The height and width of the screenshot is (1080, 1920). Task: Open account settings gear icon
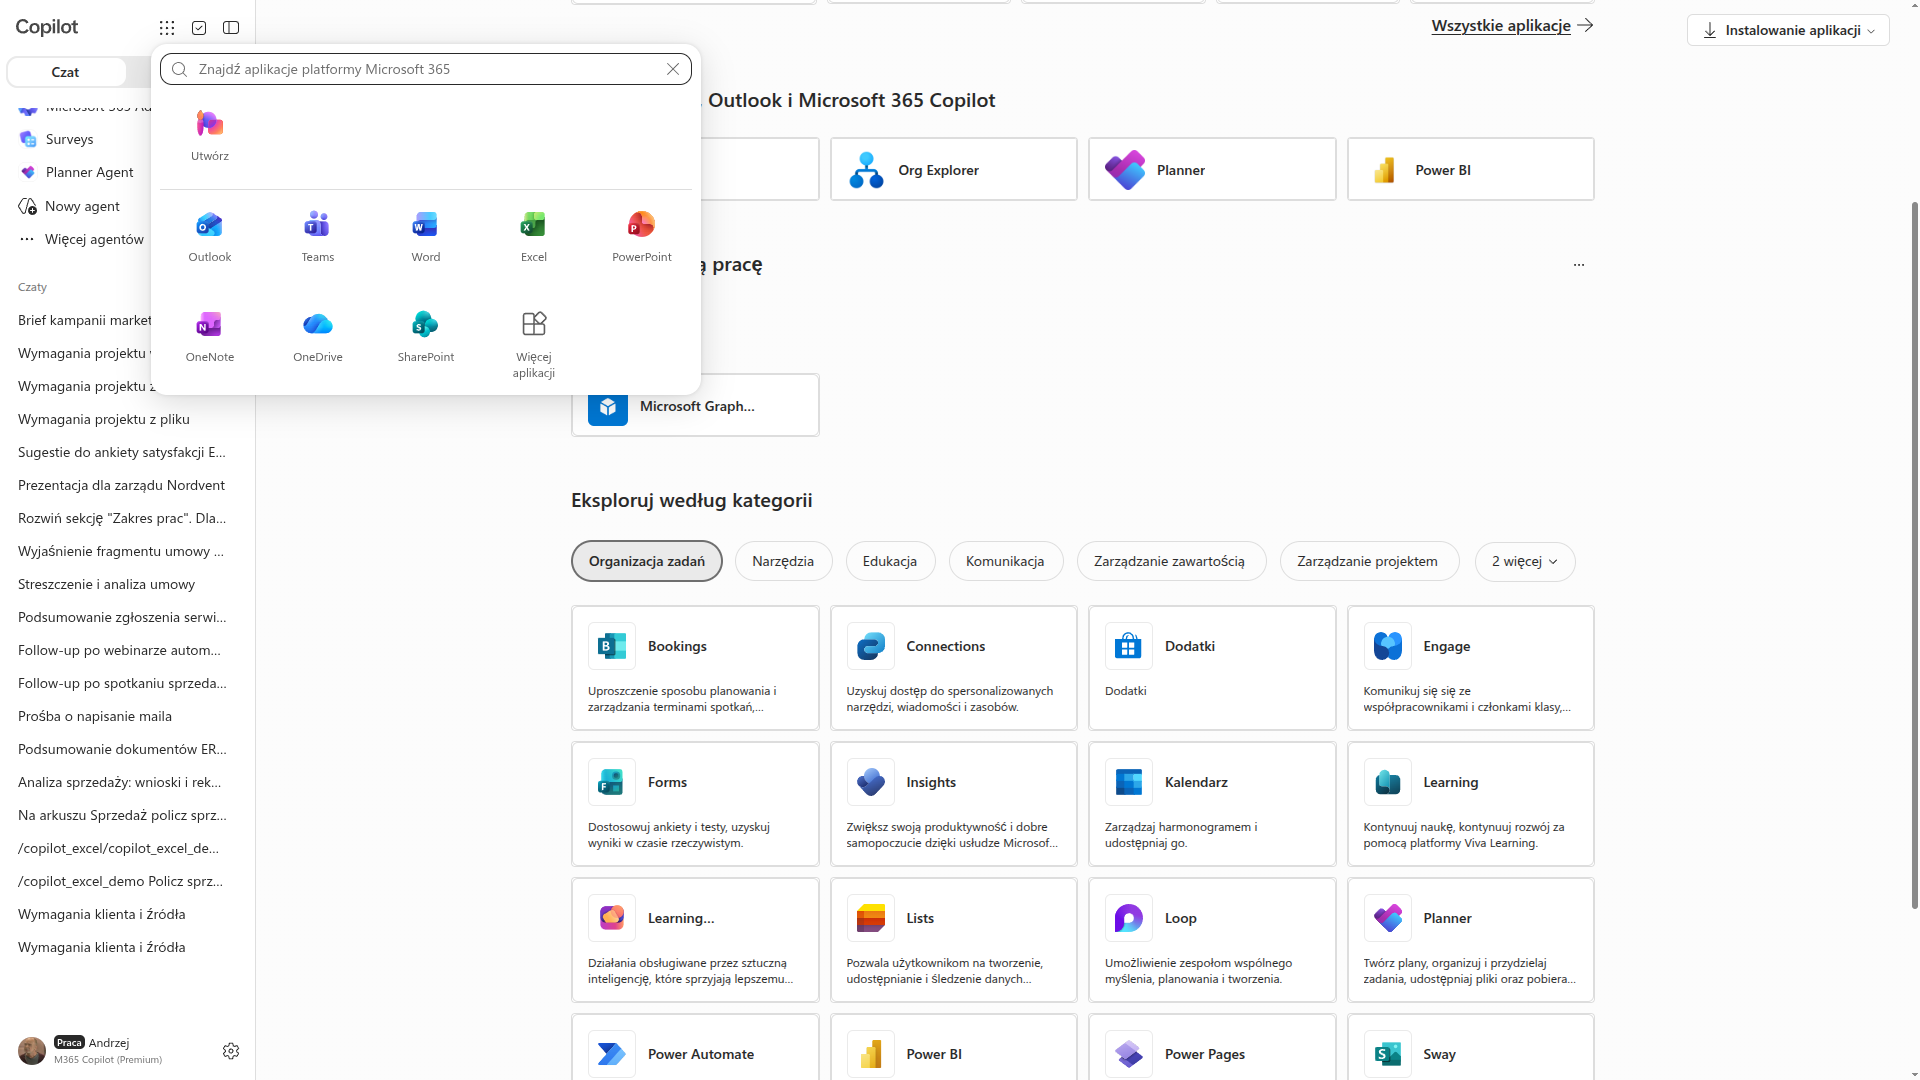[x=231, y=1051]
